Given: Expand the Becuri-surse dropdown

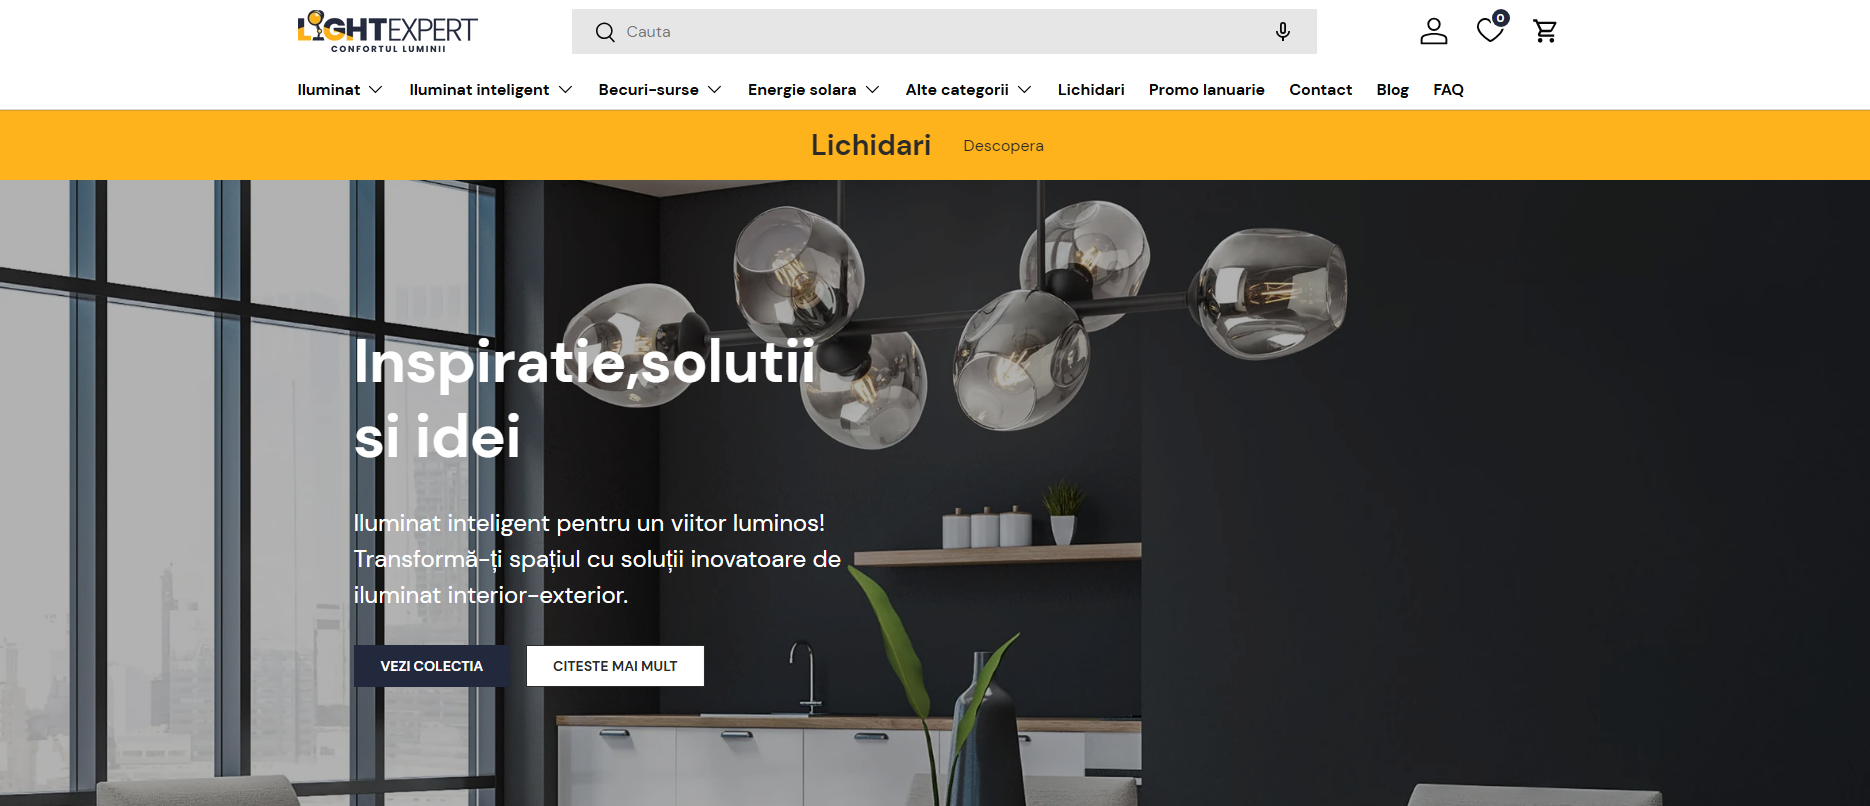Looking at the screenshot, I should (660, 90).
